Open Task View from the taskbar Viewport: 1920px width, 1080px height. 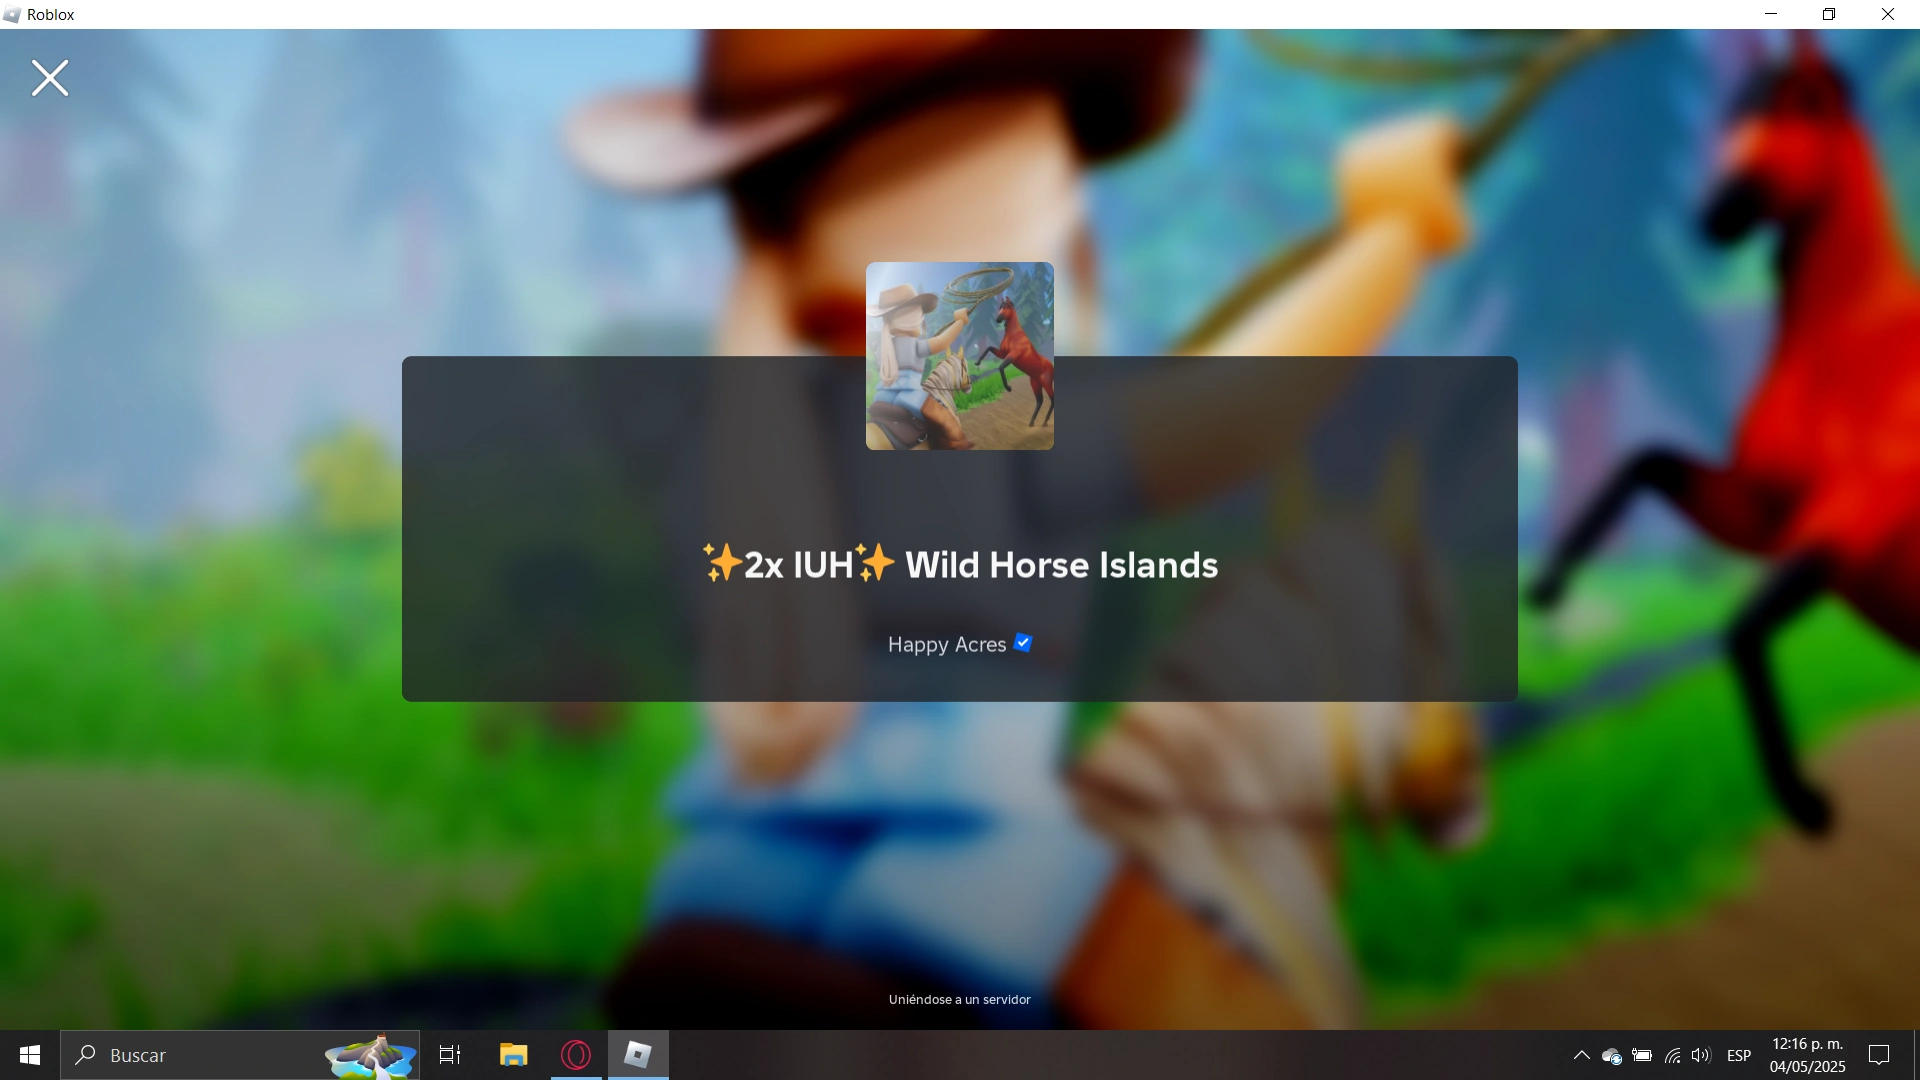pyautogui.click(x=450, y=1055)
